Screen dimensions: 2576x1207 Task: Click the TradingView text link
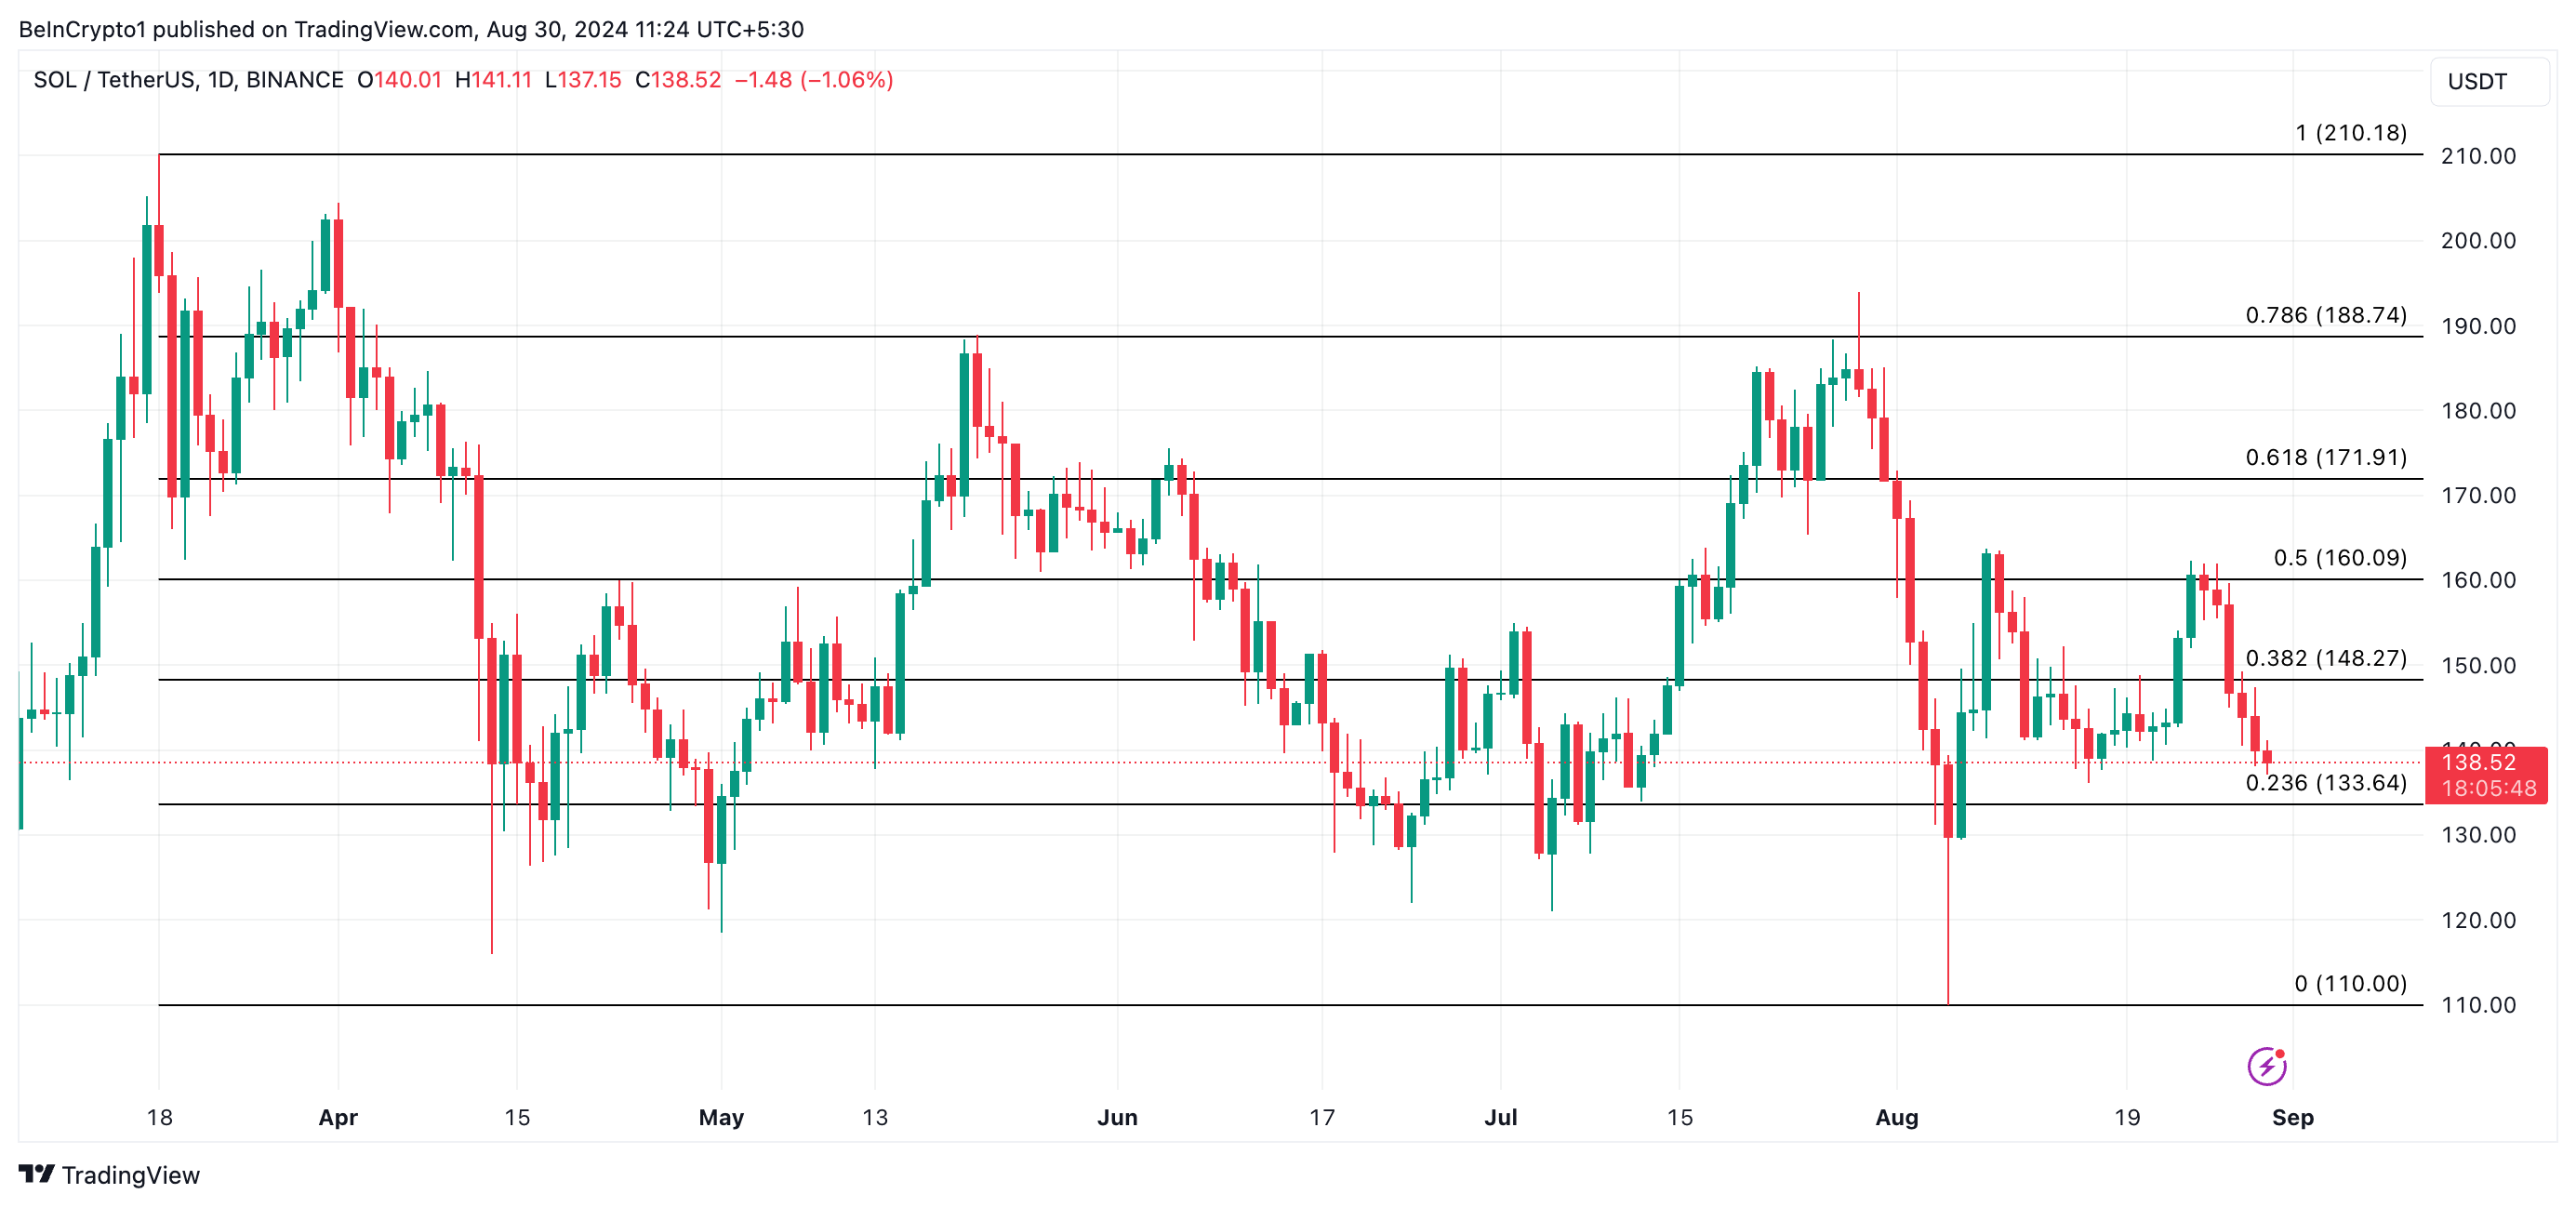(130, 1175)
